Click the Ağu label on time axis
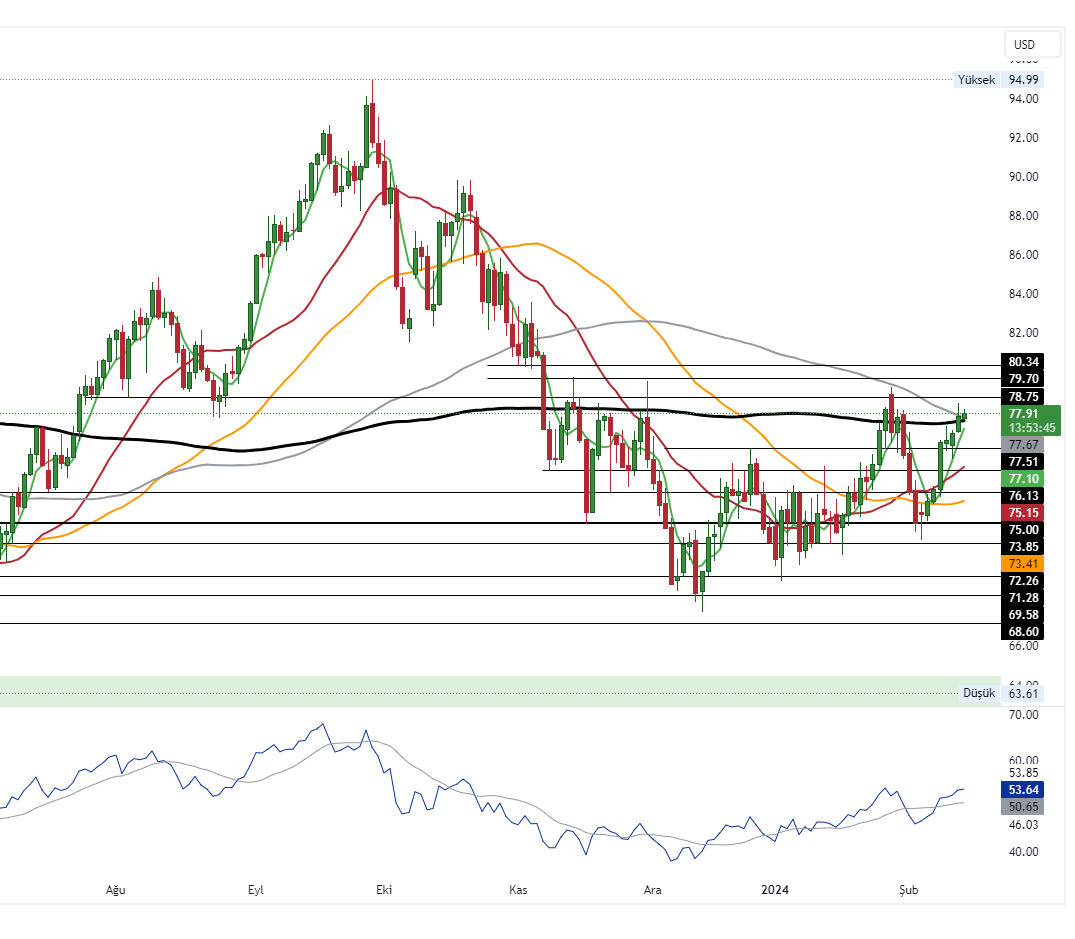1075x939 pixels. pyautogui.click(x=117, y=889)
